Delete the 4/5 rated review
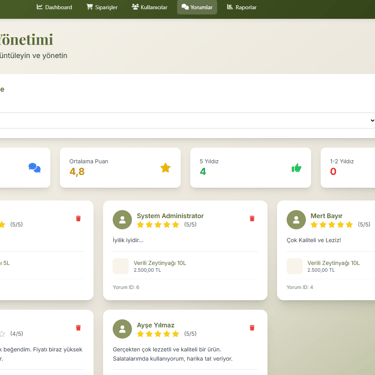The image size is (375, 375). tap(78, 328)
